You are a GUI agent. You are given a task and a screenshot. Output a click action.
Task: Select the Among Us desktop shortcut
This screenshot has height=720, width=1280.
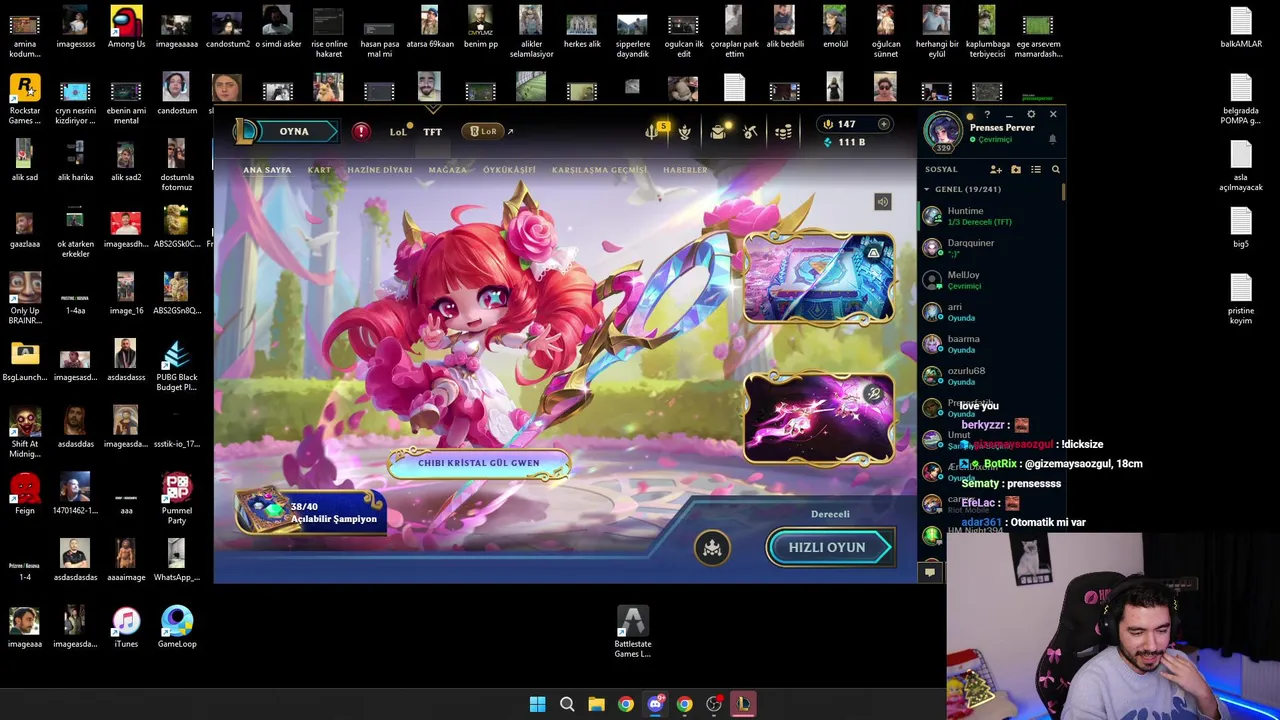pos(126,29)
